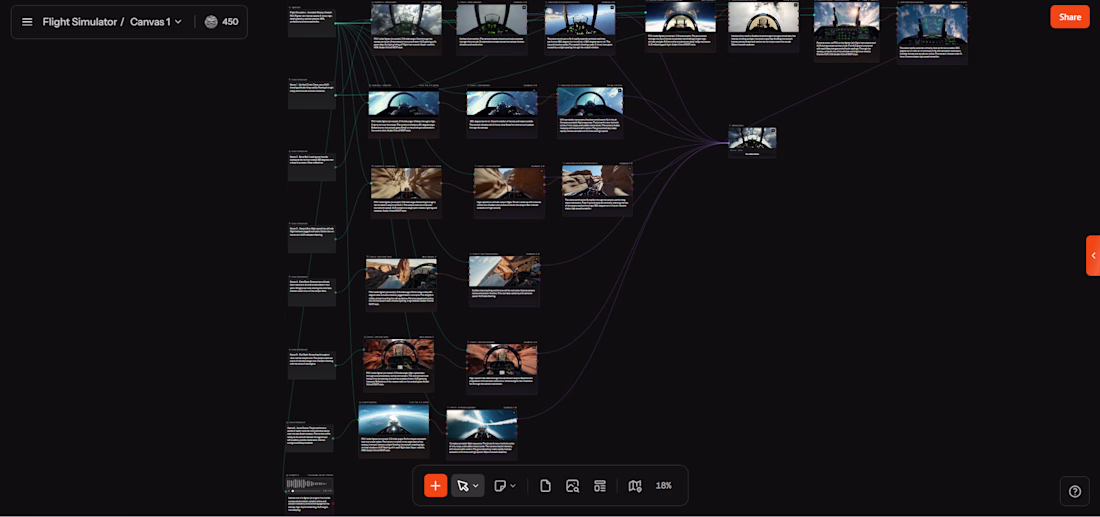Select the pointer selection tool
Image resolution: width=1100 pixels, height=517 pixels.
[462, 485]
